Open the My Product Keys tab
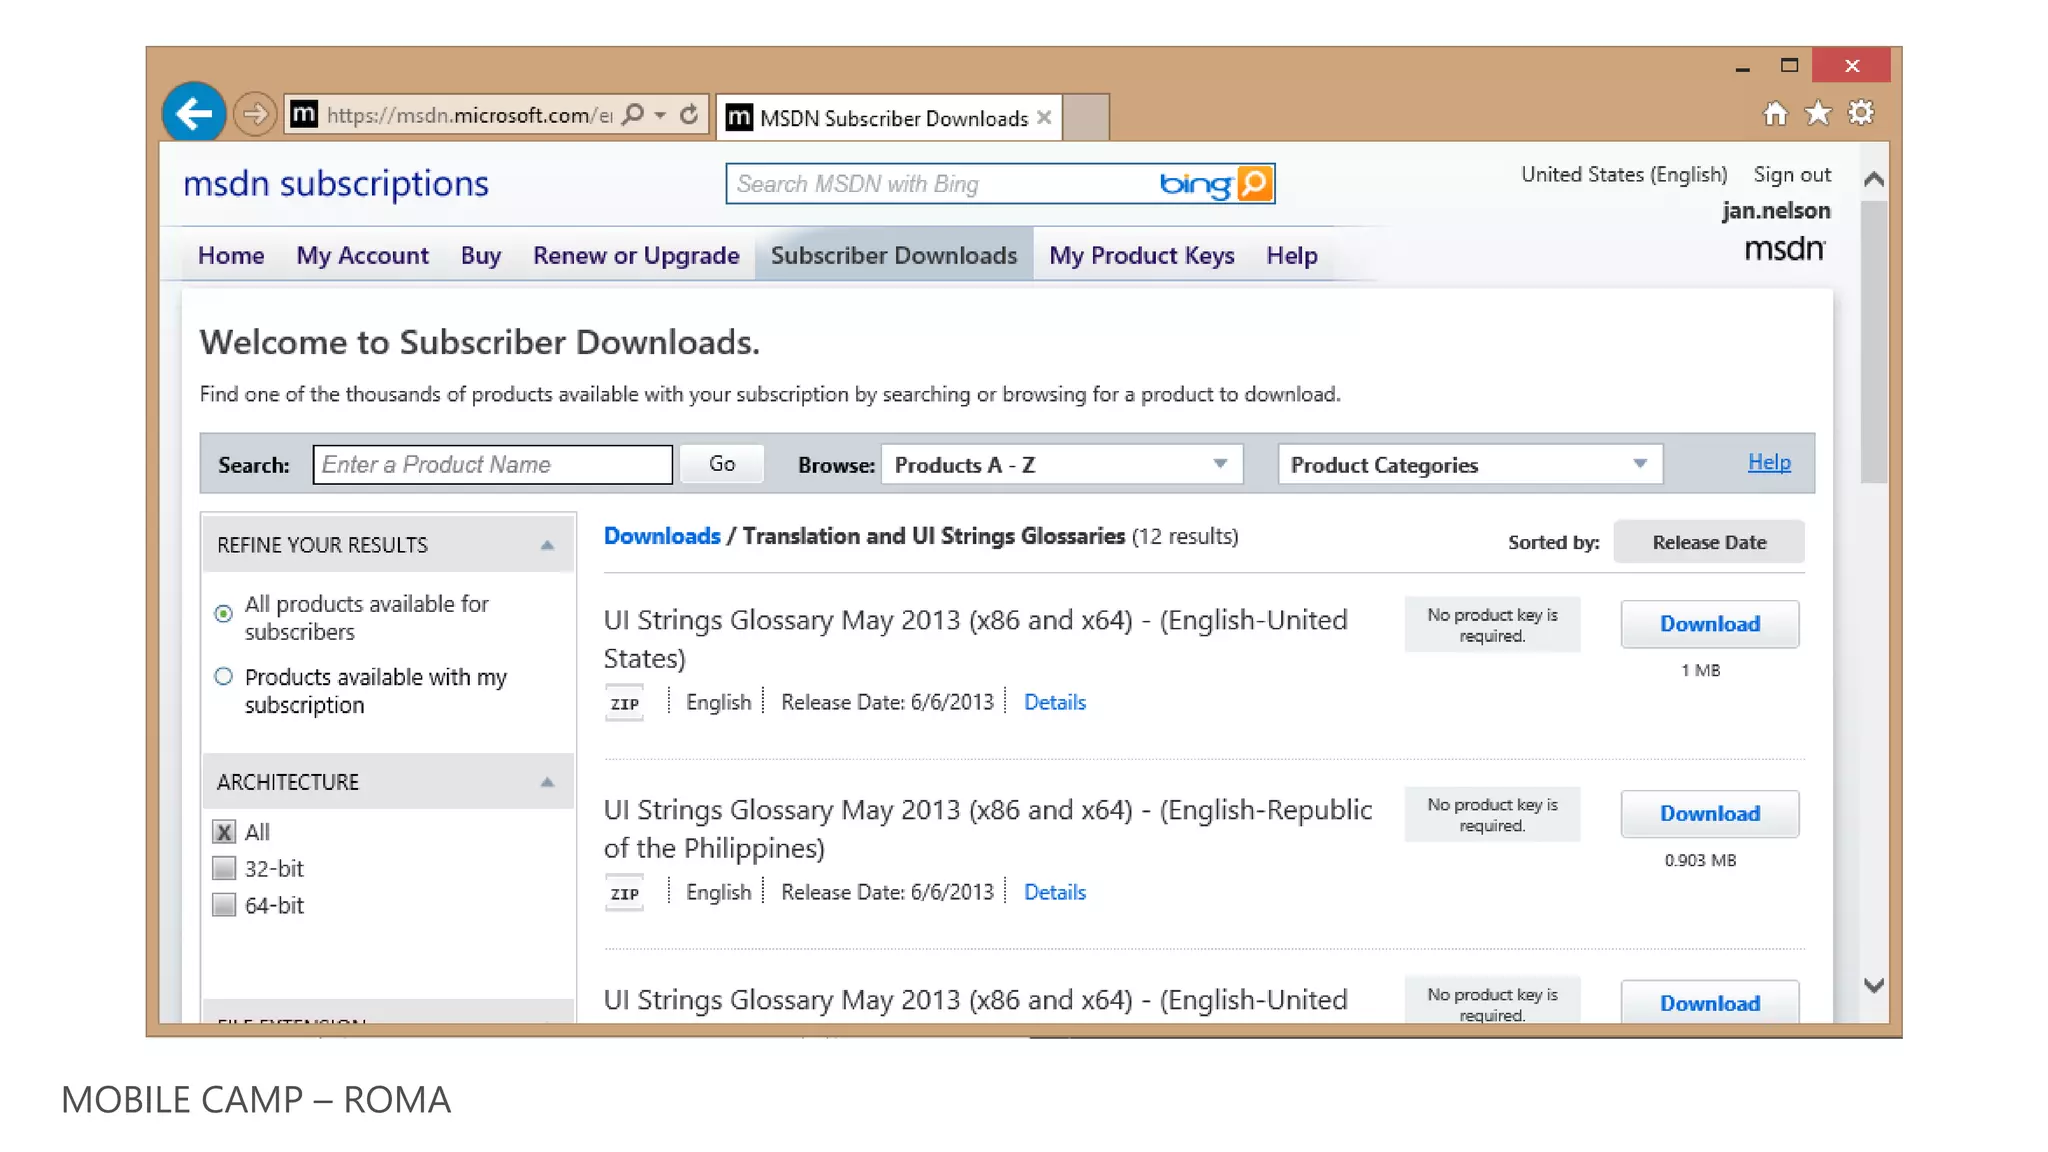Screen dimensions: 2048x1152 point(1141,256)
